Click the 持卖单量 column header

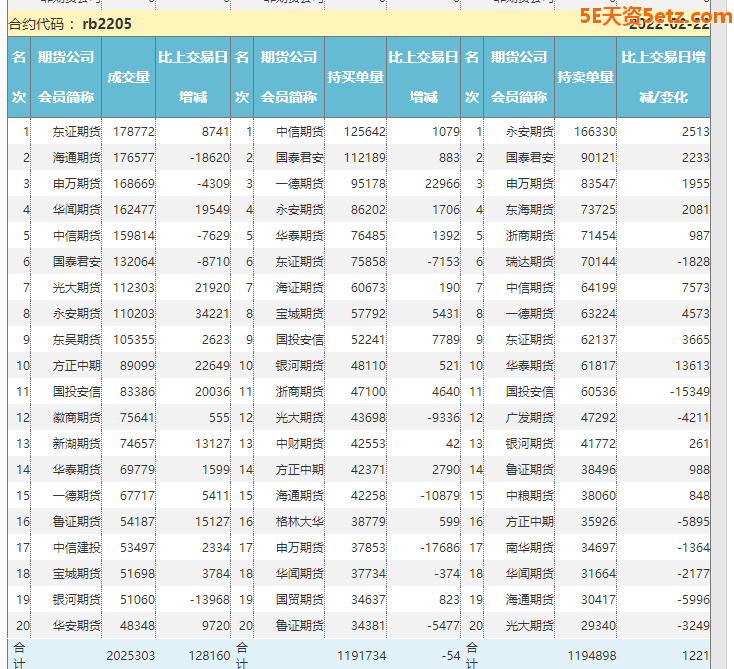coord(585,77)
